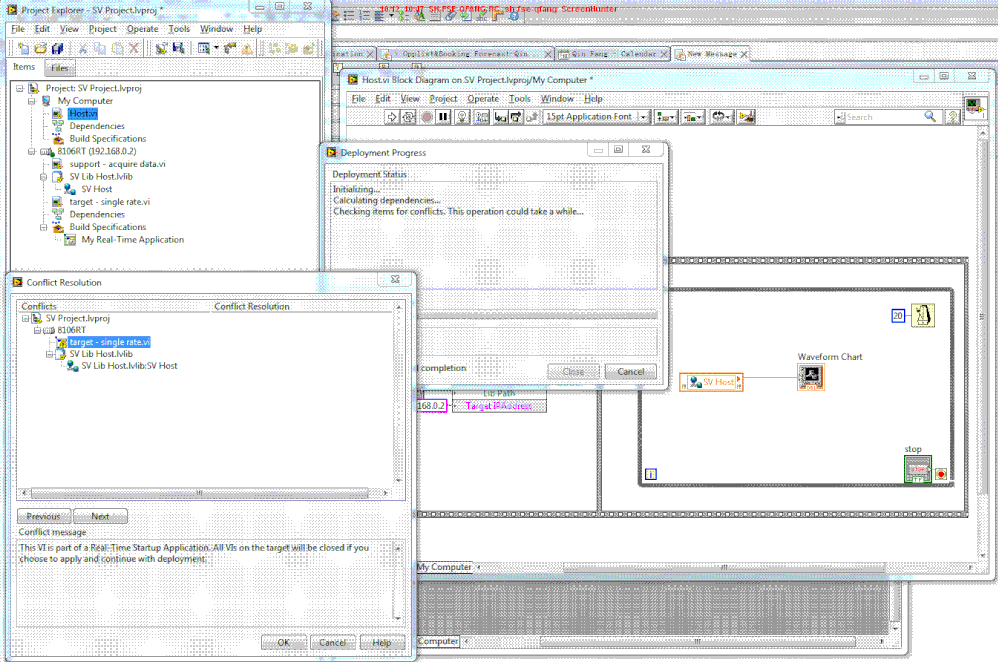
Task: Click Waveform Chart terminal on block diagram
Action: (810, 377)
